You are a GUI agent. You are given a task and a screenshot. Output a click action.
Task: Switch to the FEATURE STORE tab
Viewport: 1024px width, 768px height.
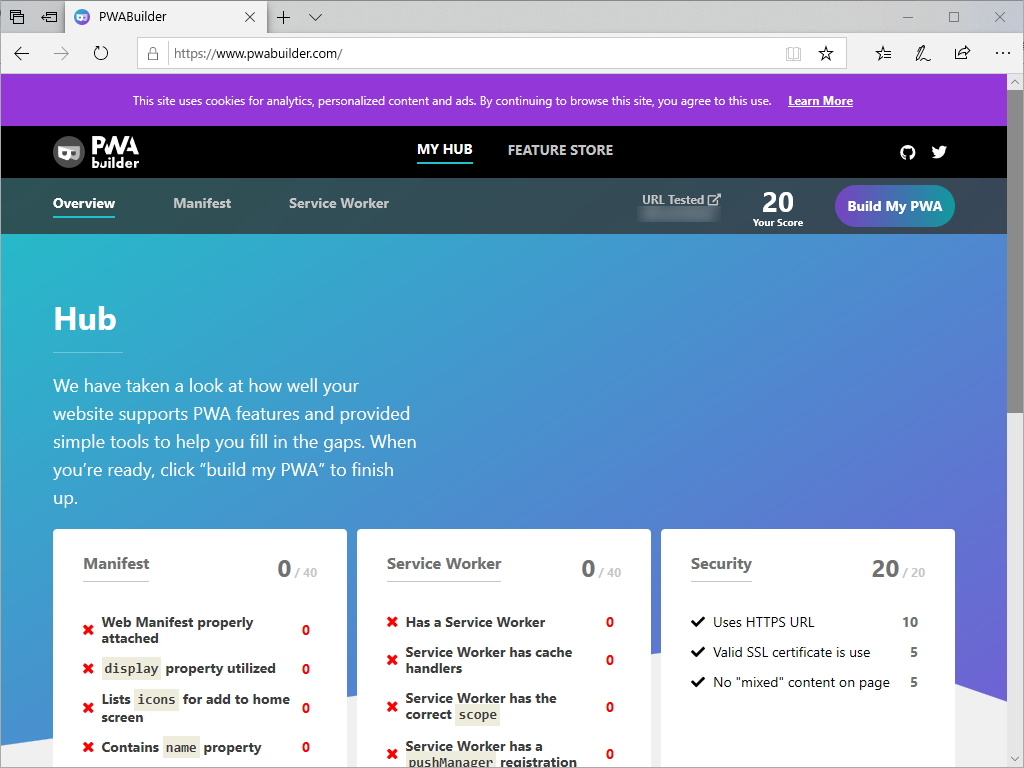tap(560, 150)
